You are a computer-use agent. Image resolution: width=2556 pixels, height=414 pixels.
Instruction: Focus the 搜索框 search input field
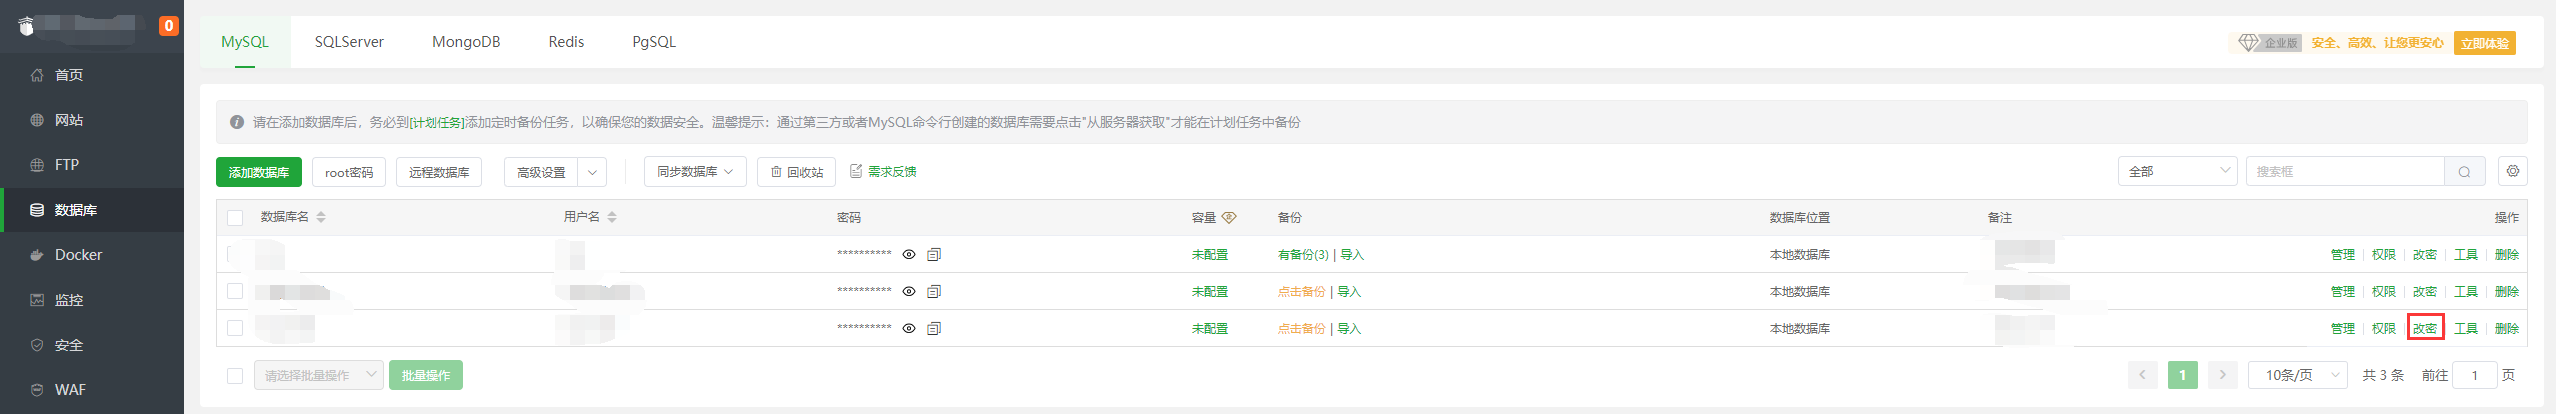pyautogui.click(x=2345, y=172)
